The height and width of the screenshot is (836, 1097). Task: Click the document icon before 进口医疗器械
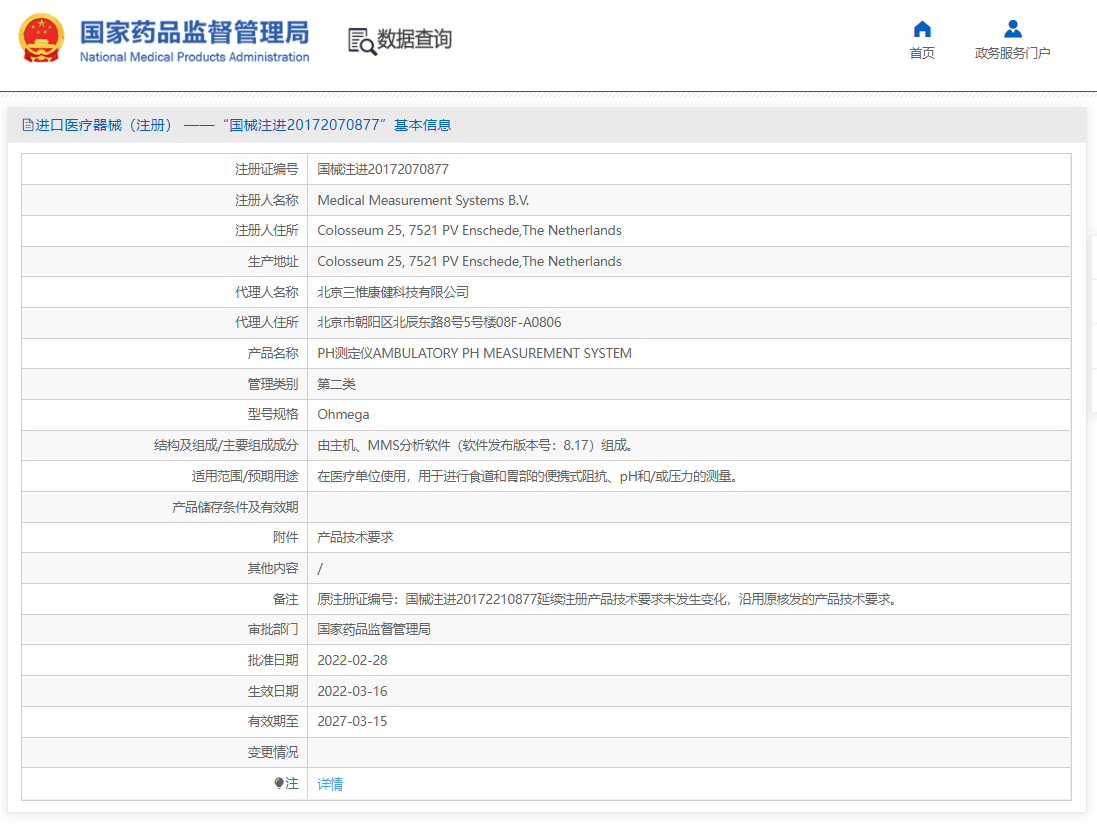(28, 125)
